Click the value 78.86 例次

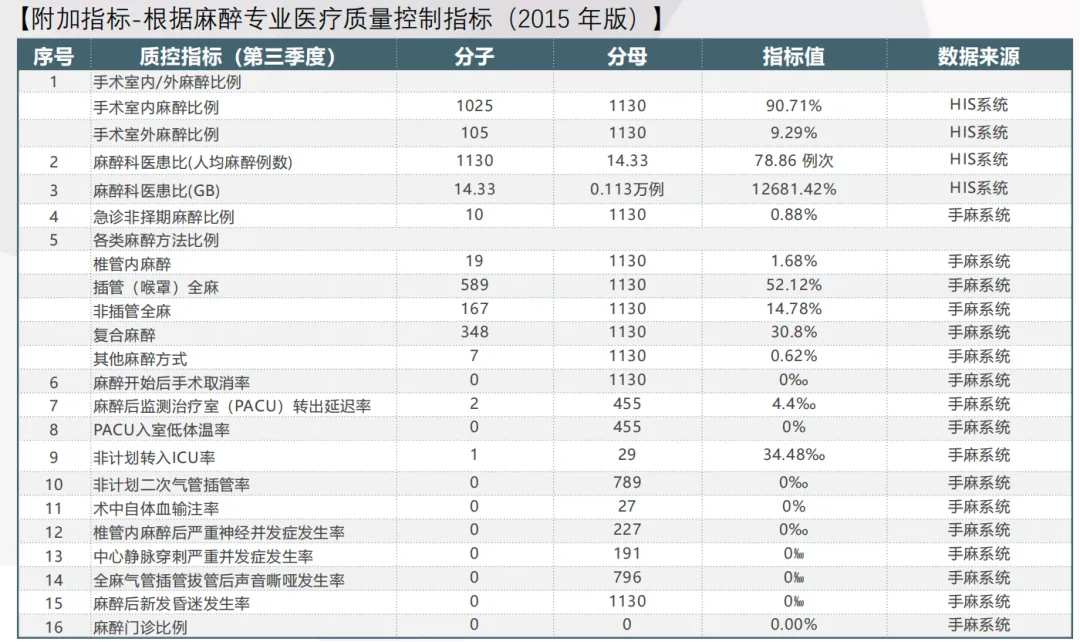[793, 160]
